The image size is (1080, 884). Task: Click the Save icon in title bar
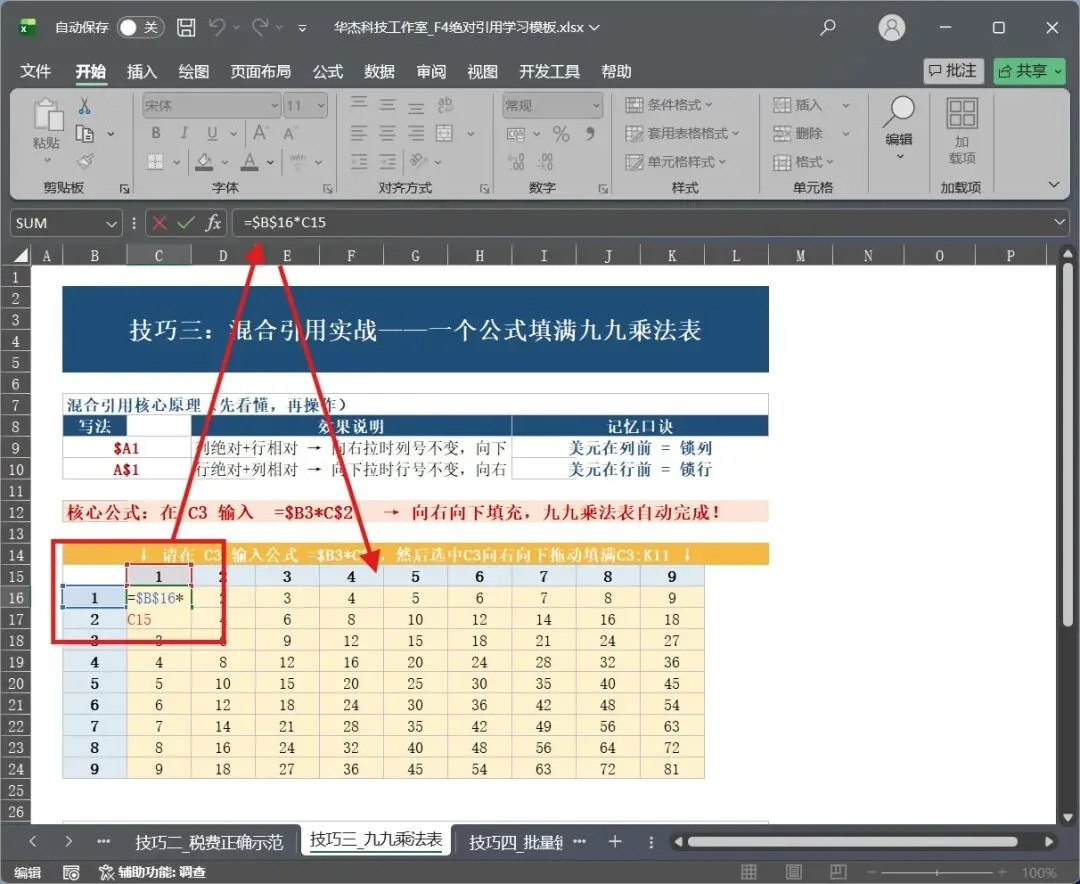(x=186, y=28)
